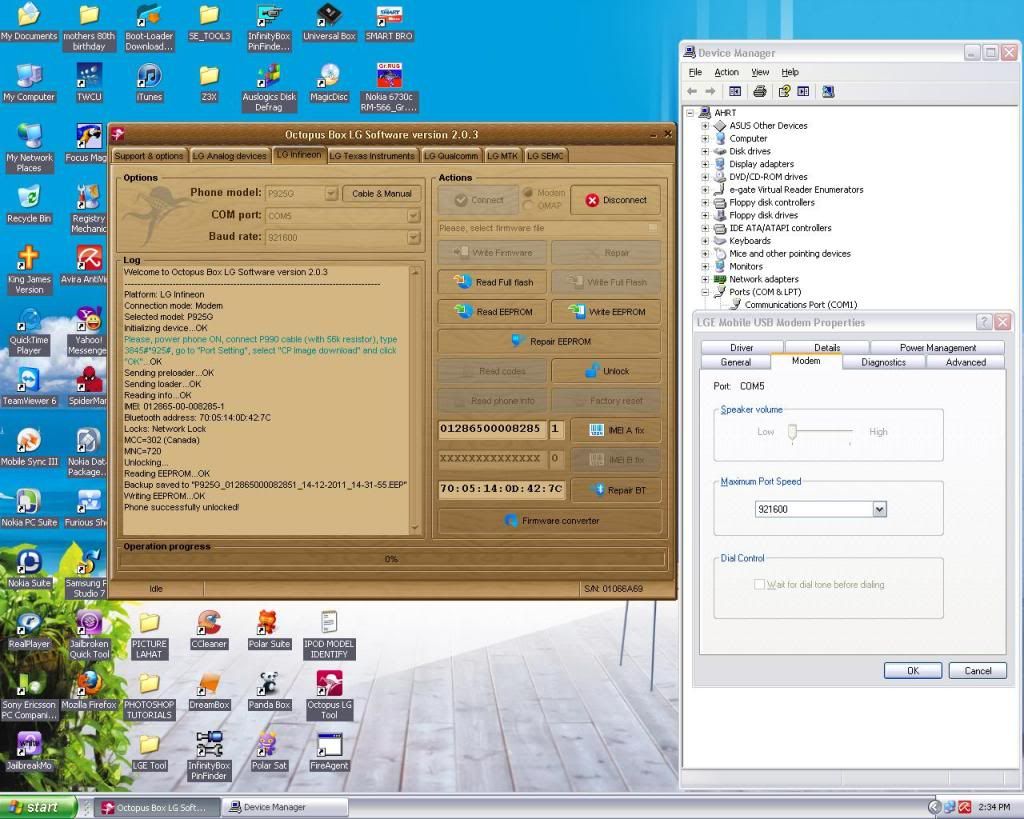Select the OMAP connection mode radio button
The width and height of the screenshot is (1024, 819).
click(529, 206)
